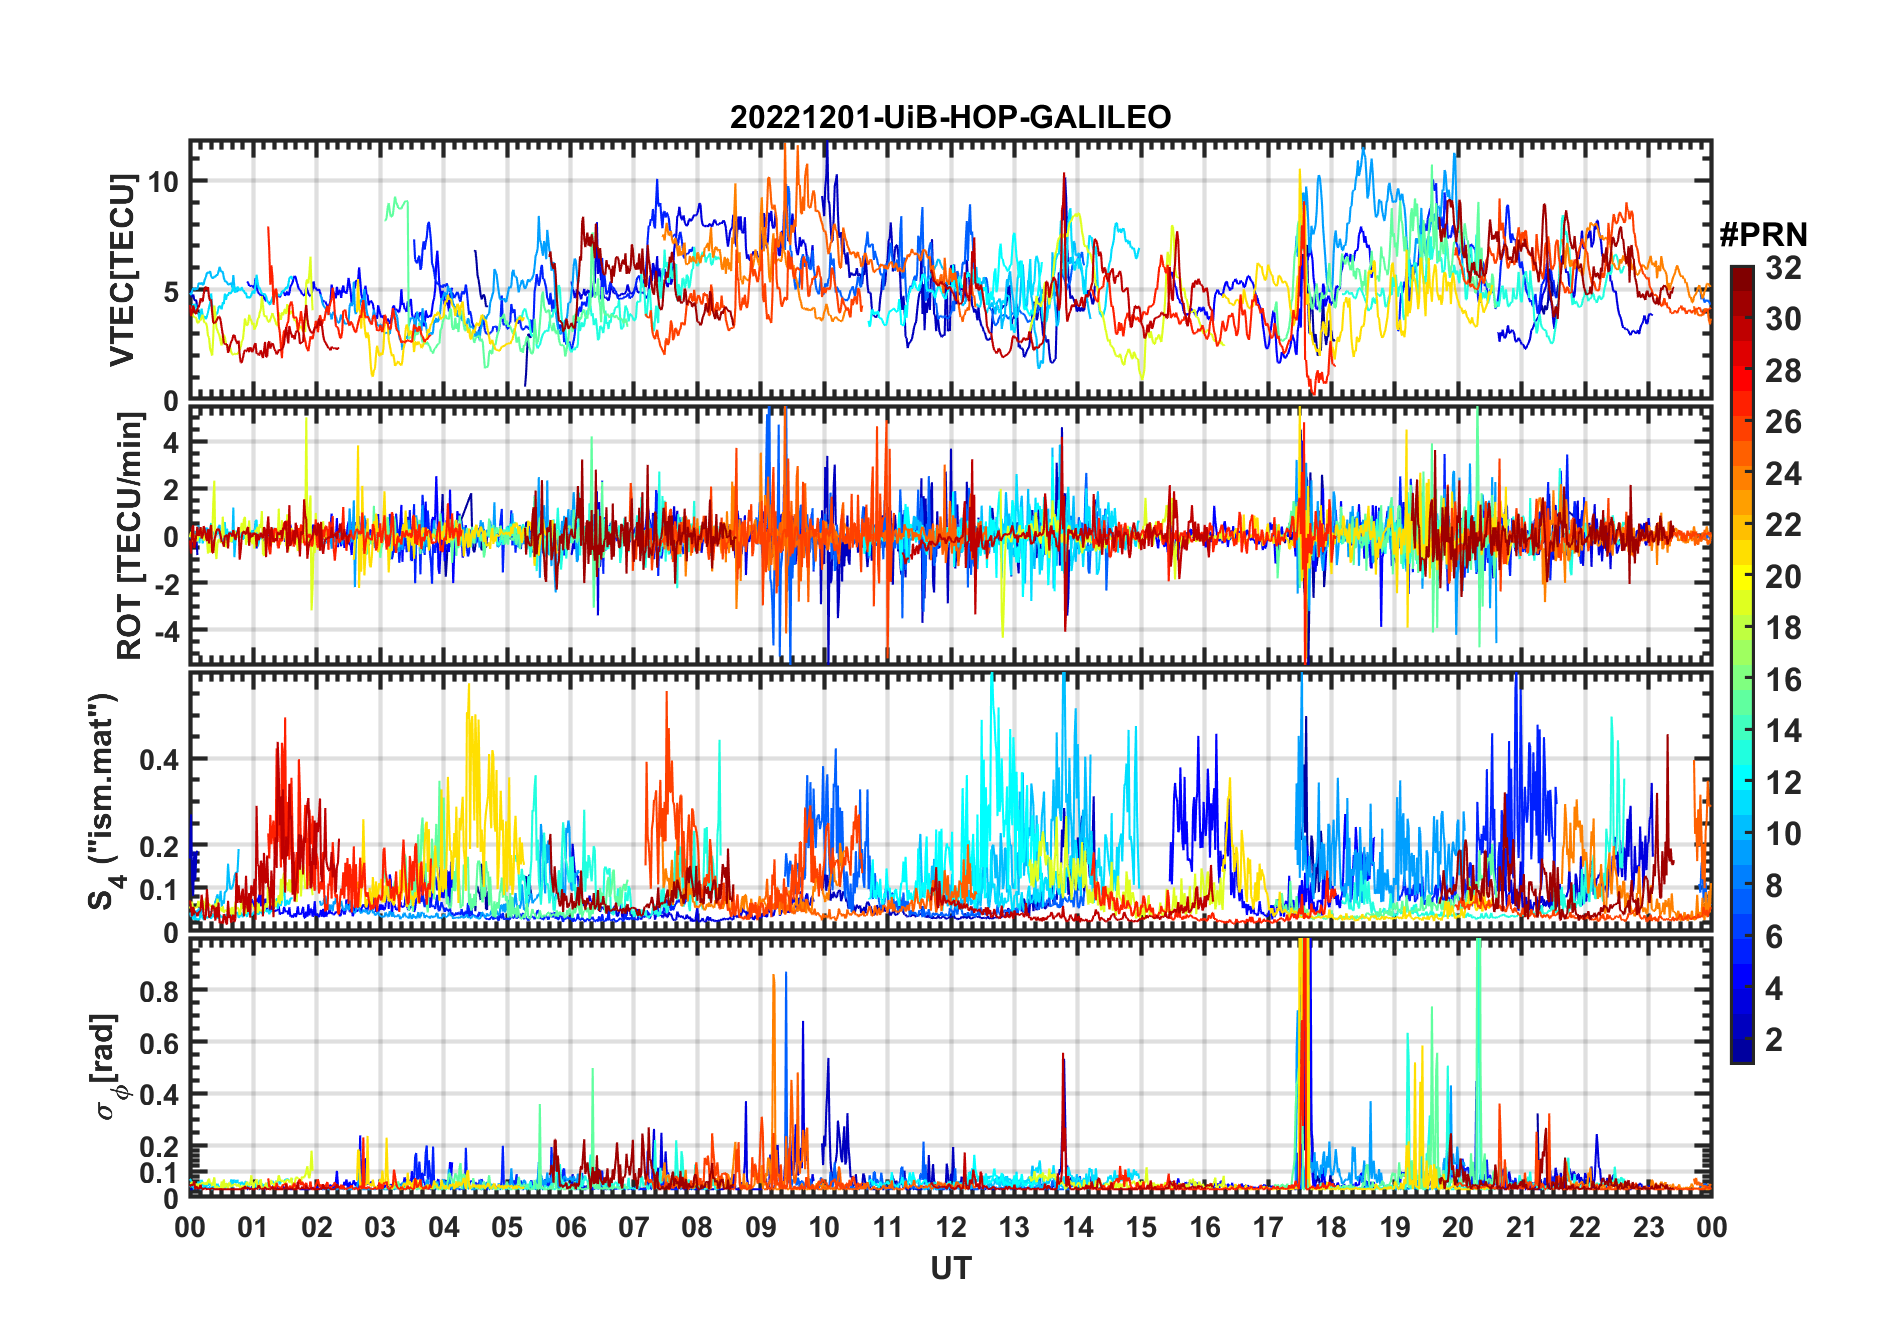Click colorbar tick label 24
This screenshot has width=1902, height=1330.
(1783, 474)
